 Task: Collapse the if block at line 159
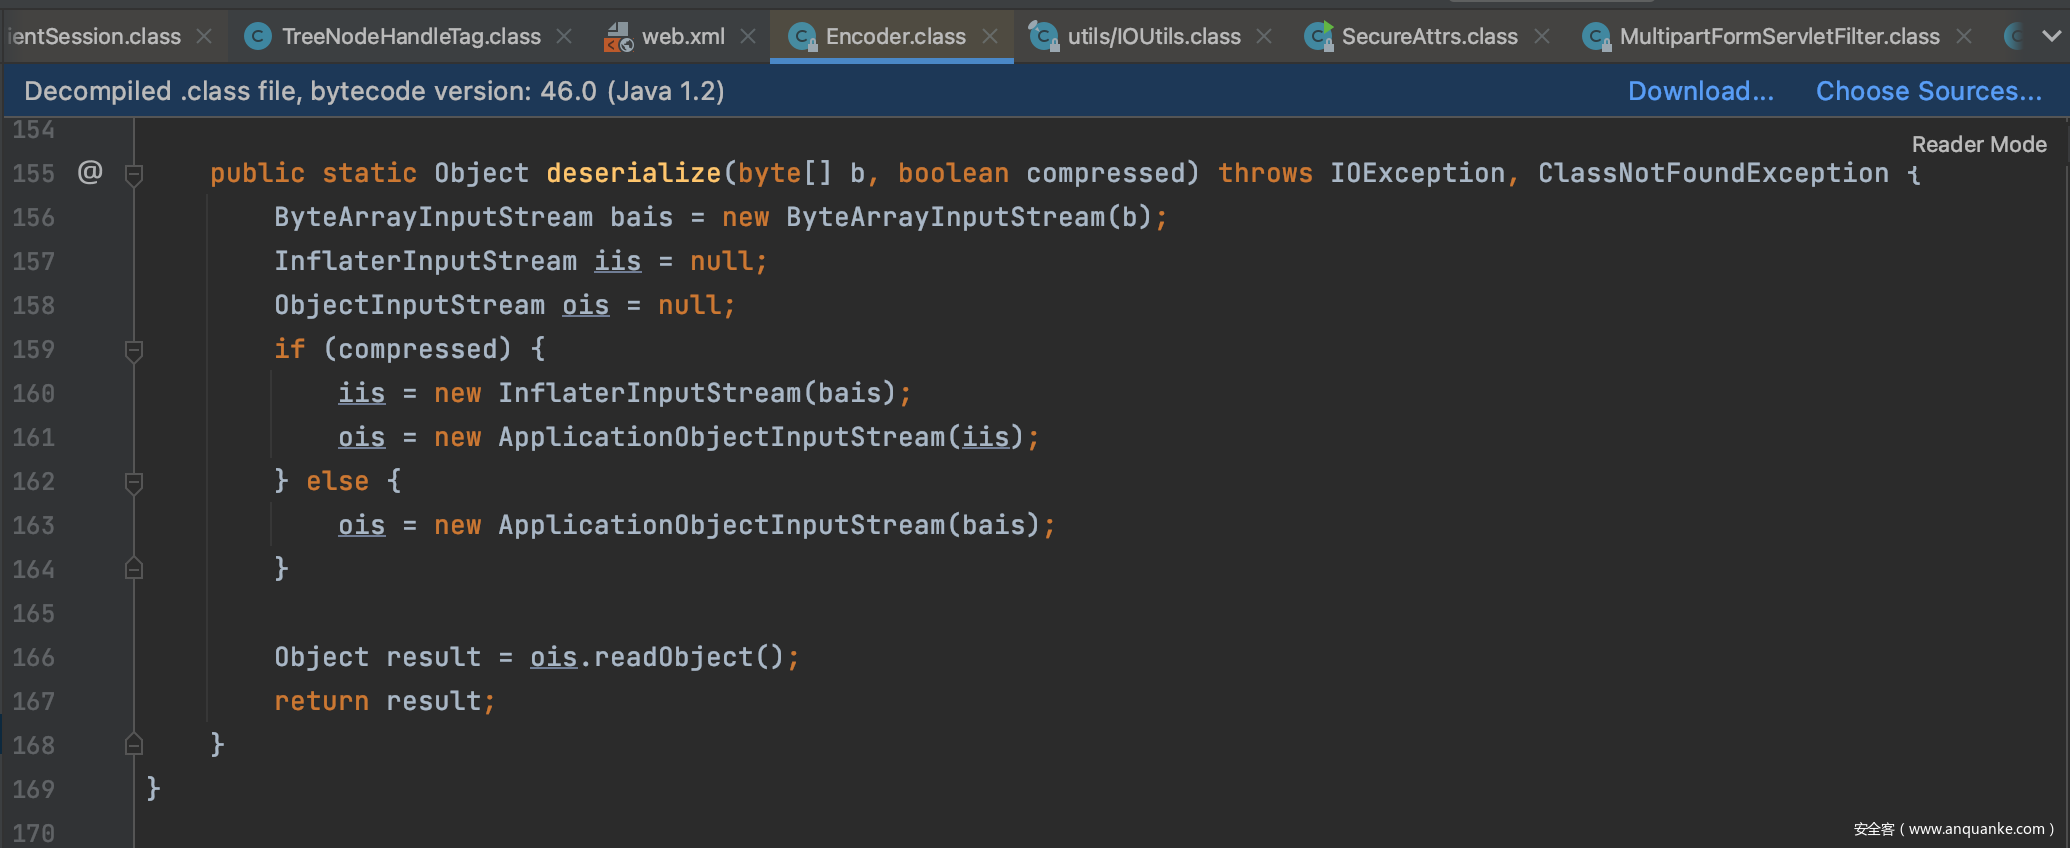click(x=134, y=350)
